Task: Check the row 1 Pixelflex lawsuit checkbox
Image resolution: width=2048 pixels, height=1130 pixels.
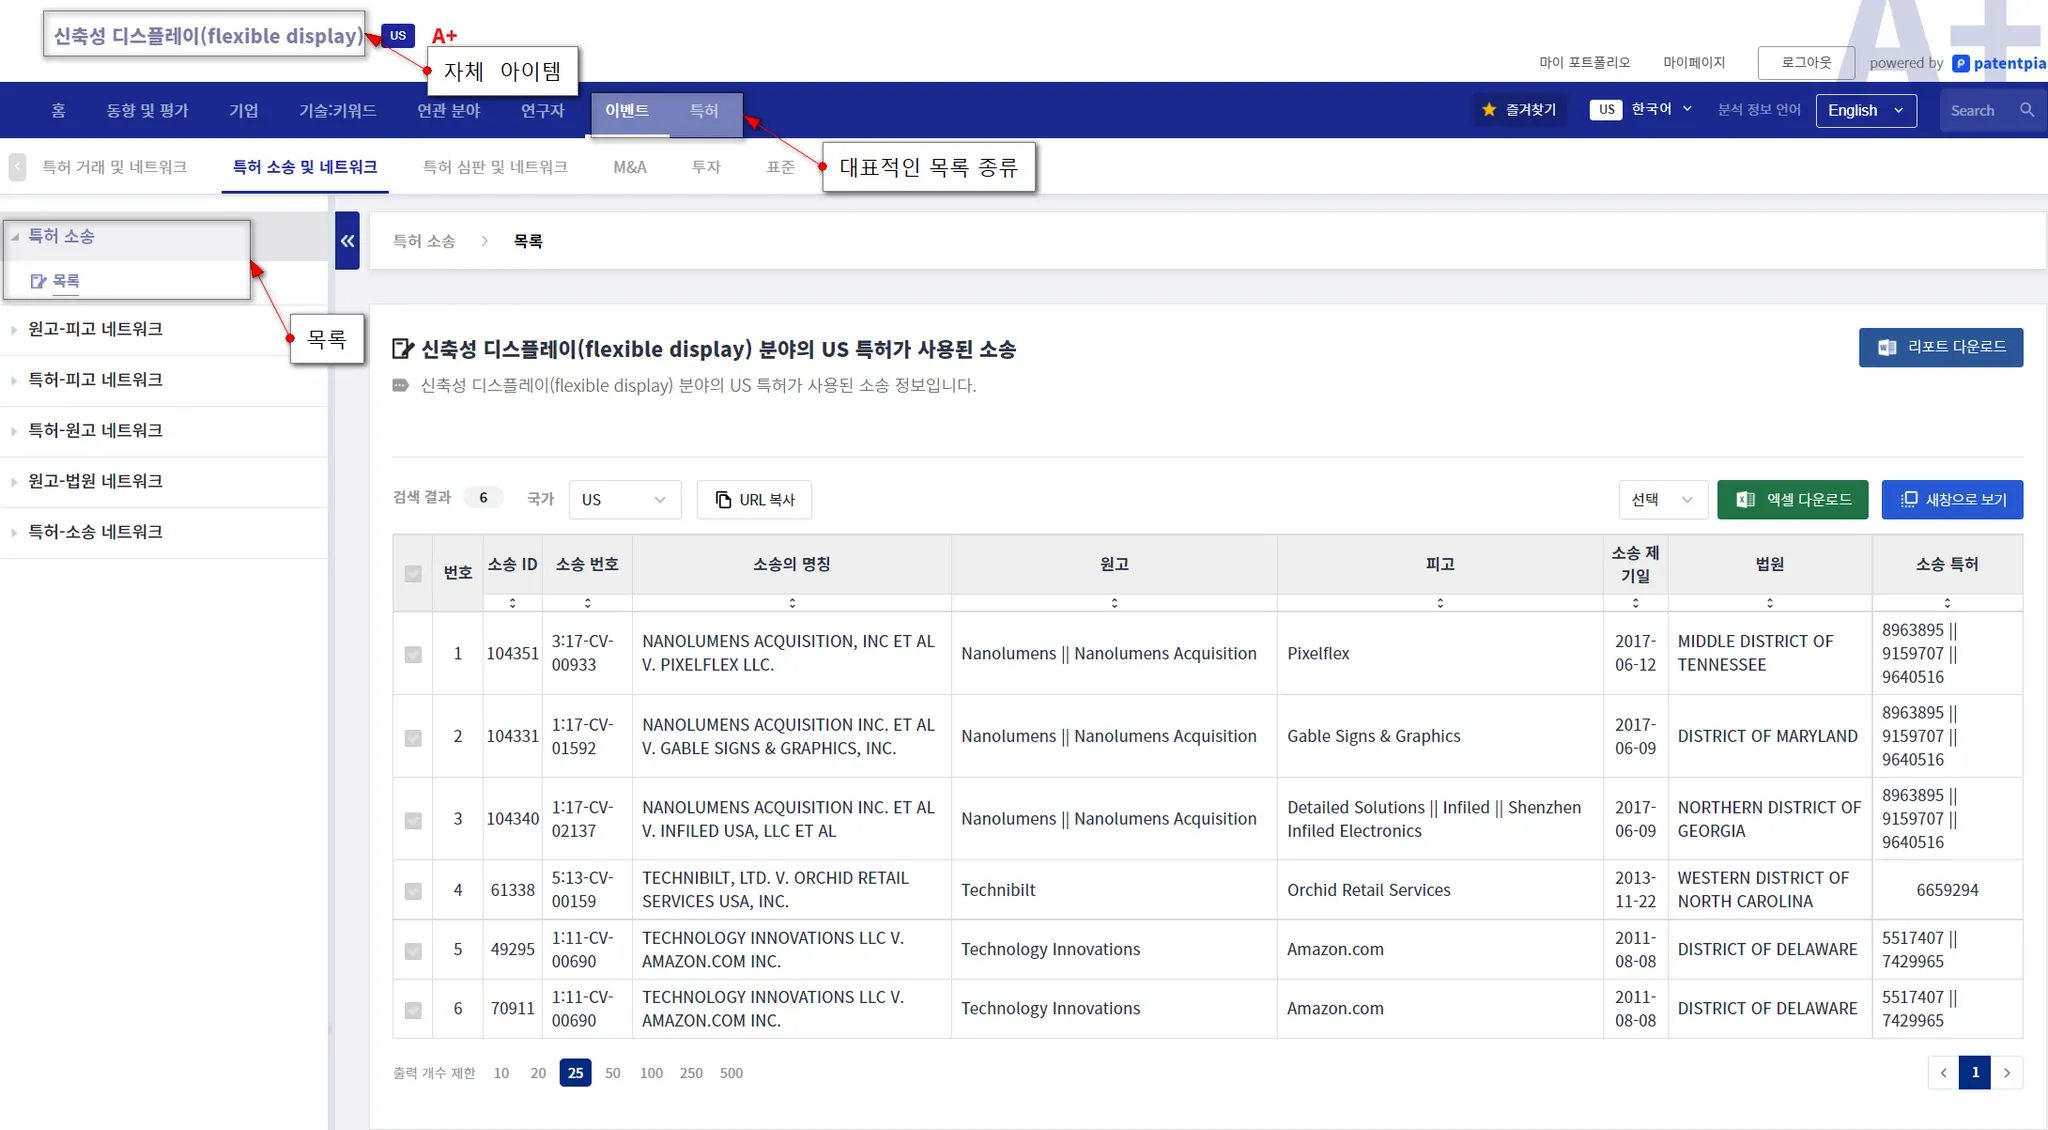Action: point(413,654)
